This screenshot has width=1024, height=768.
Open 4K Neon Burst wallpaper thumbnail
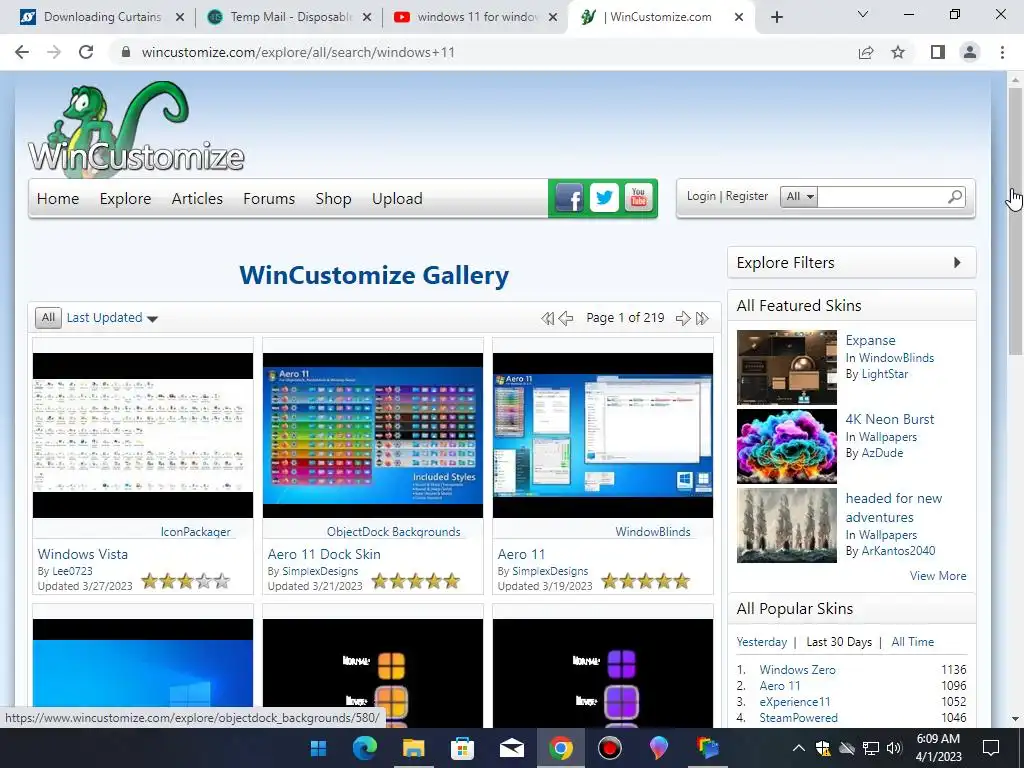point(786,447)
